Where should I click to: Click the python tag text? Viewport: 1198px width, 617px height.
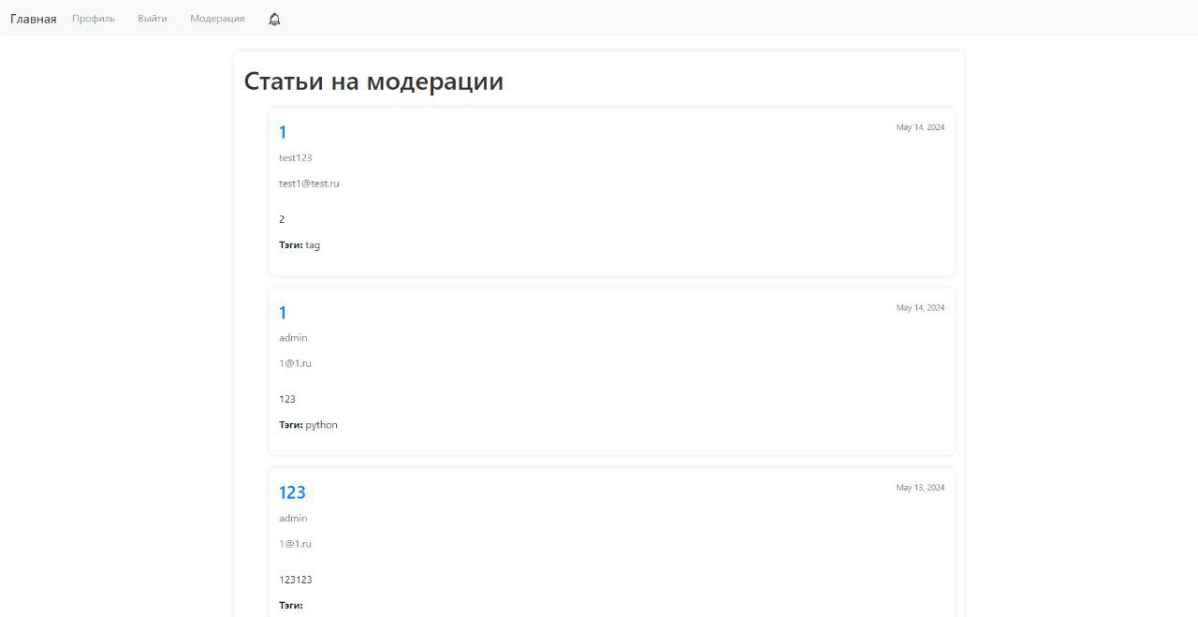tap(322, 425)
